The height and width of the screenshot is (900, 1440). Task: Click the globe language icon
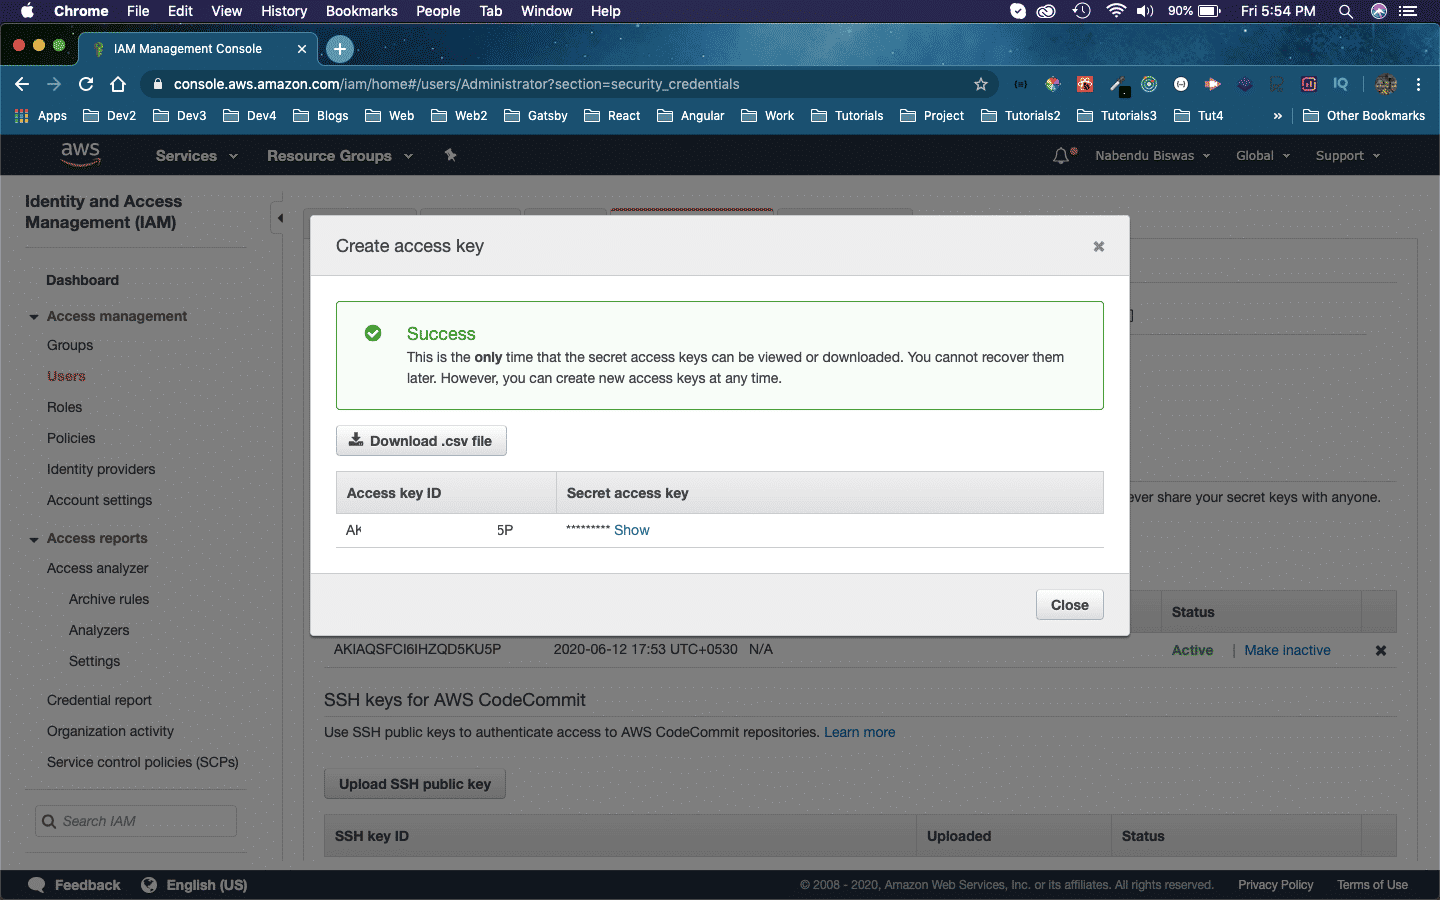pyautogui.click(x=149, y=885)
